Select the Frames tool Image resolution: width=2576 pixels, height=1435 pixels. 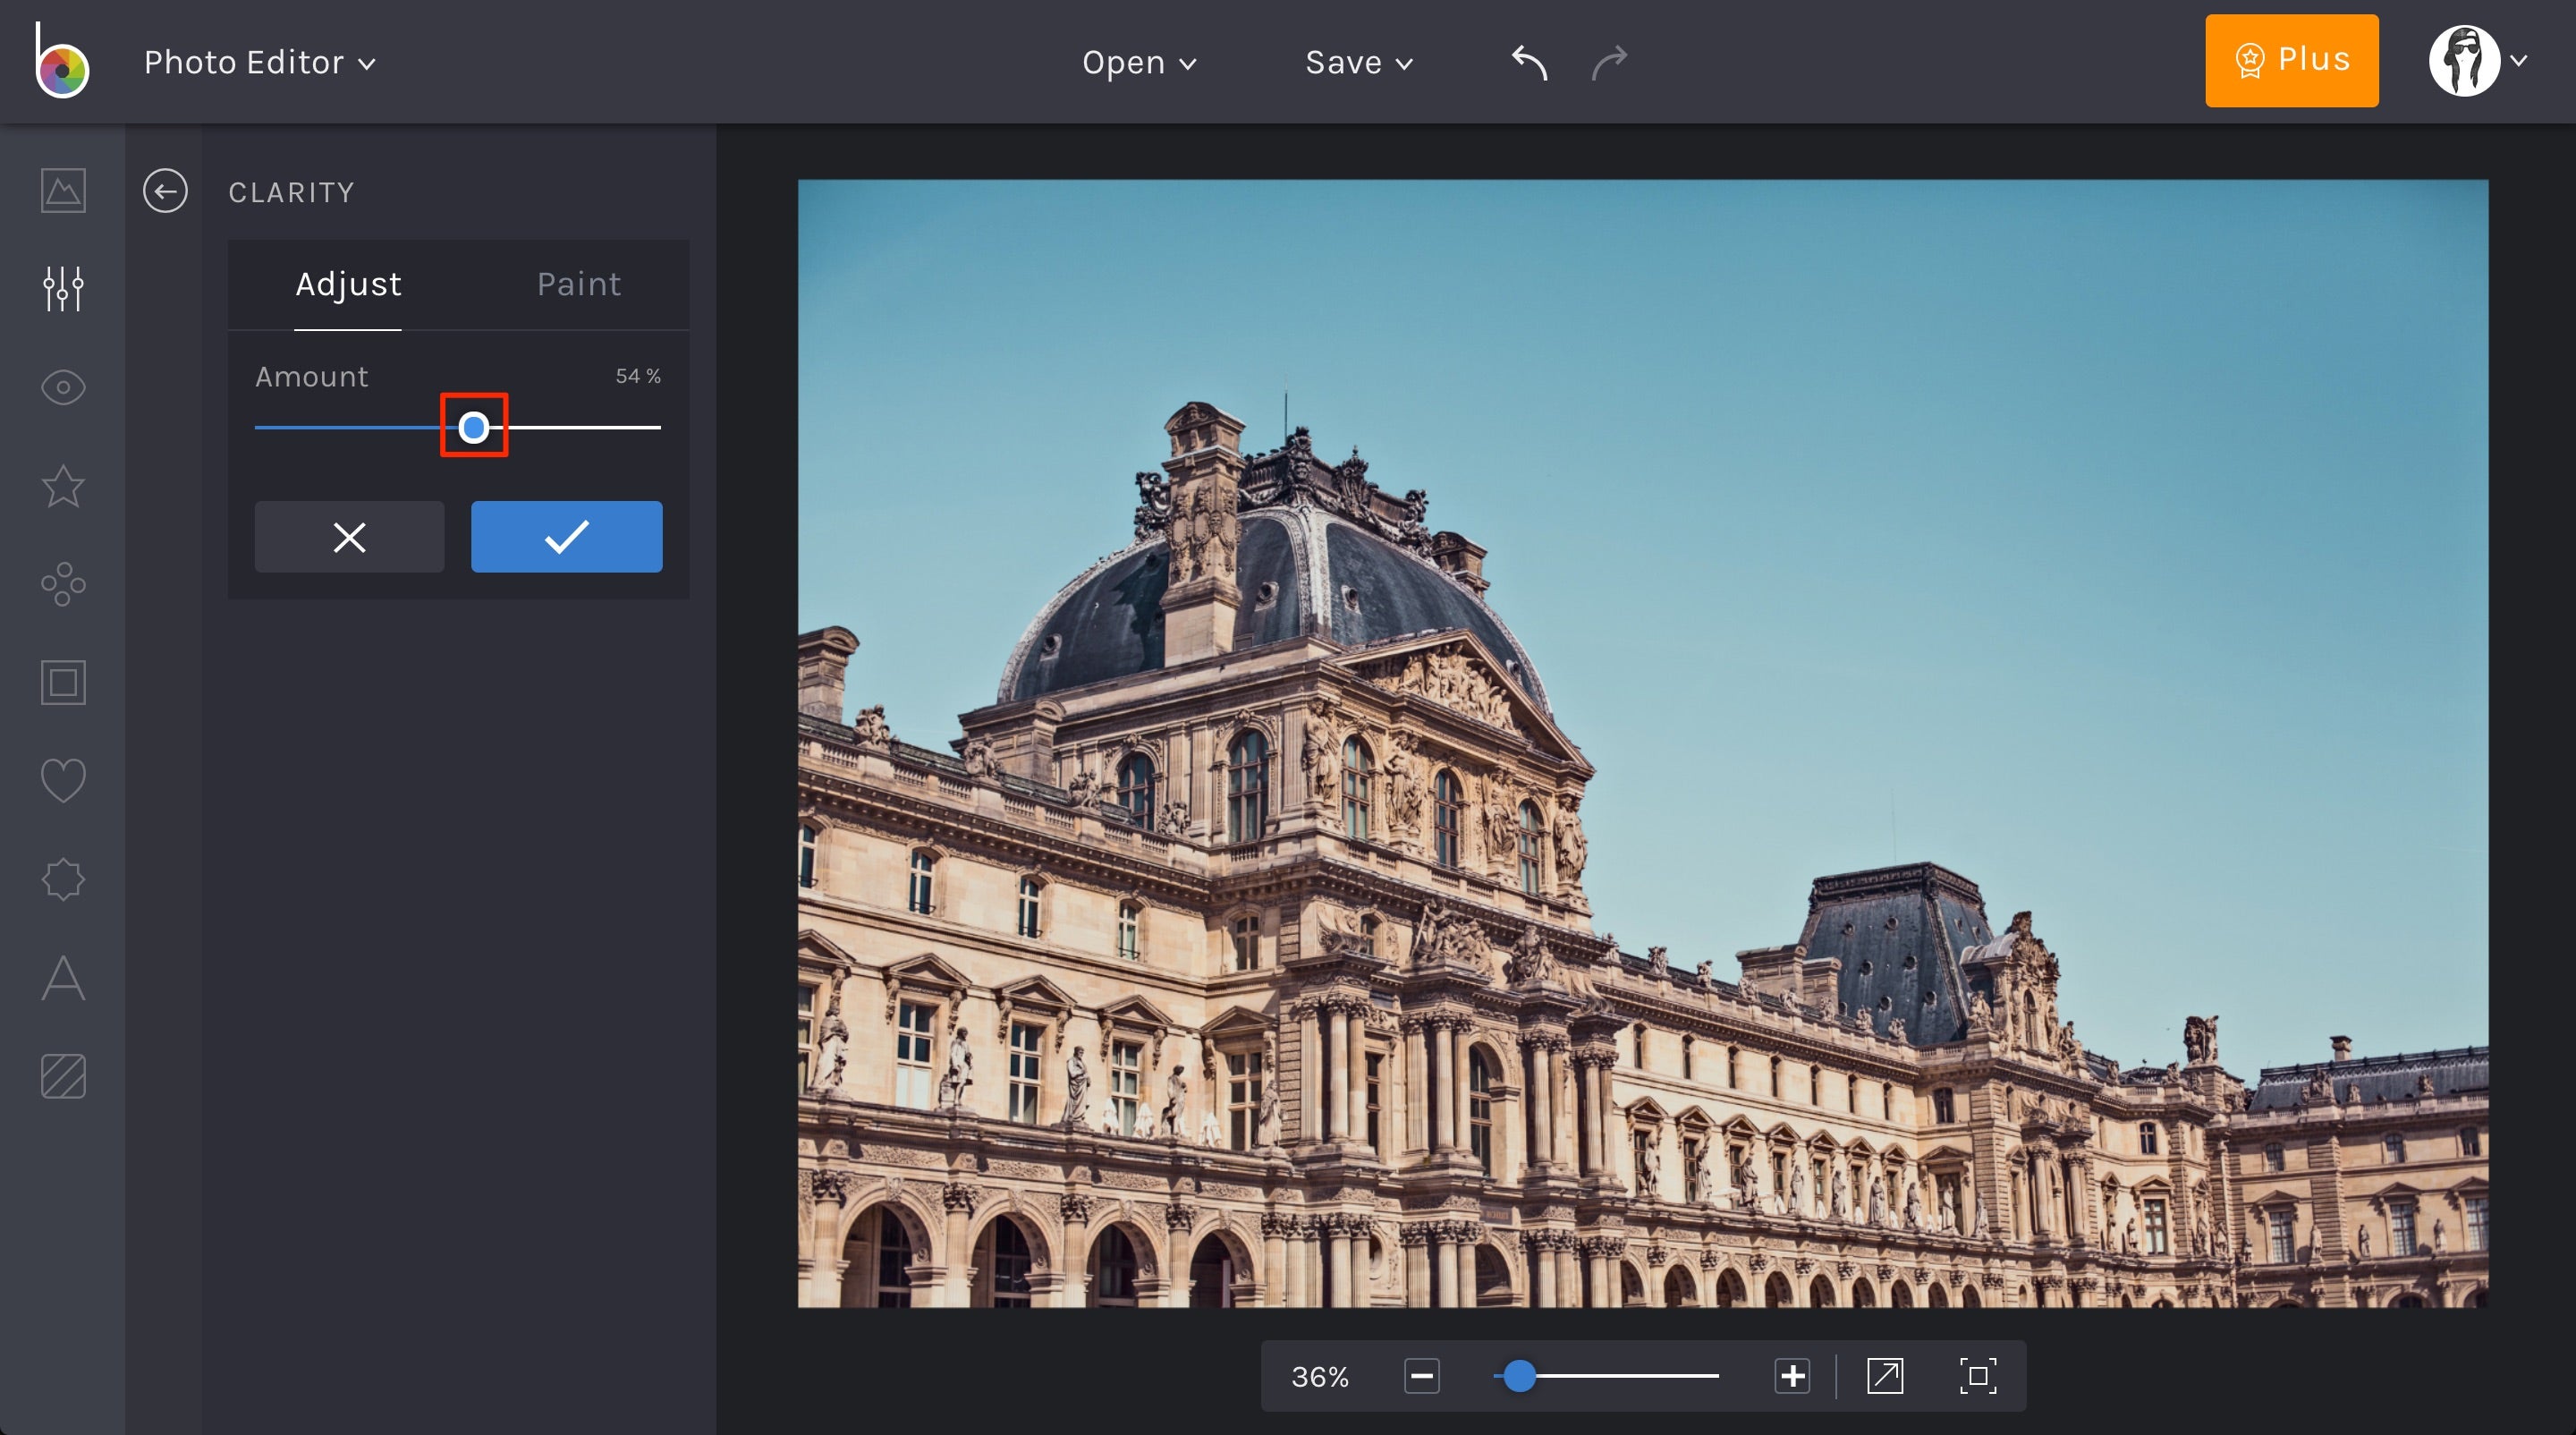tap(63, 682)
